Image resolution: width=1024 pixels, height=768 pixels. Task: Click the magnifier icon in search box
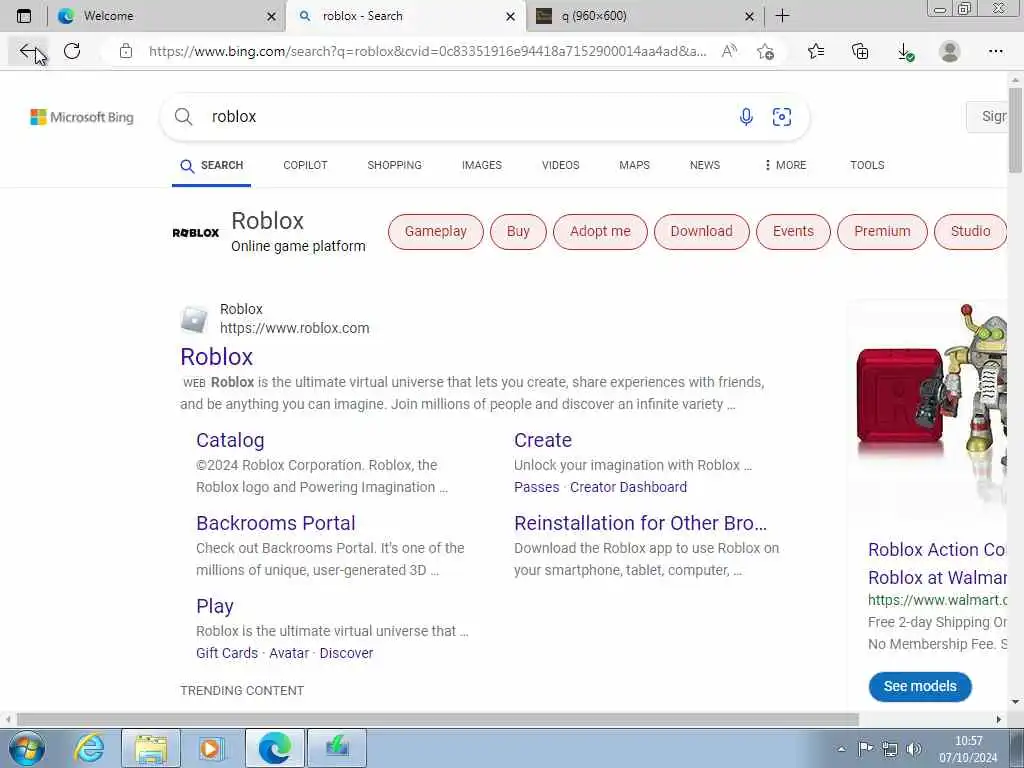tap(184, 117)
